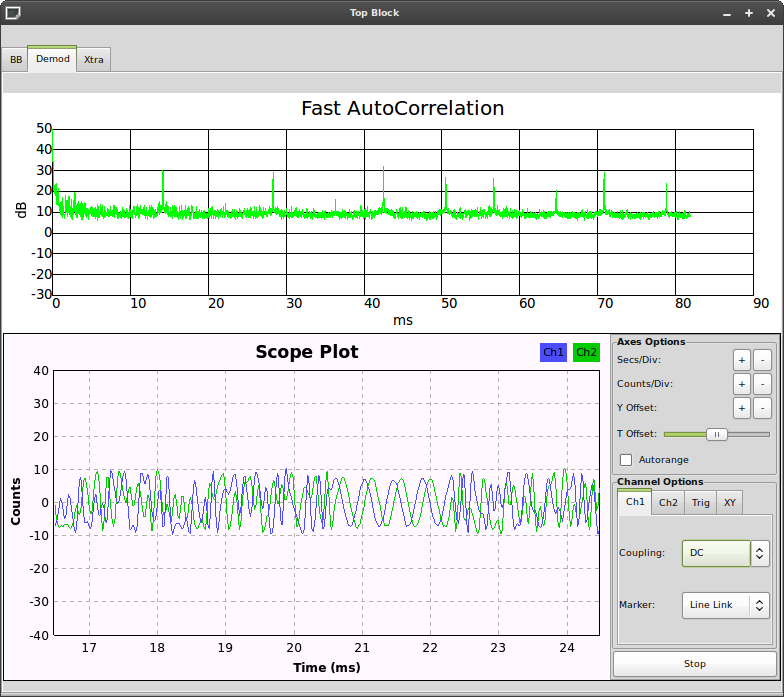This screenshot has height=697, width=784.
Task: Maximize the Top Block window
Action: [x=748, y=13]
